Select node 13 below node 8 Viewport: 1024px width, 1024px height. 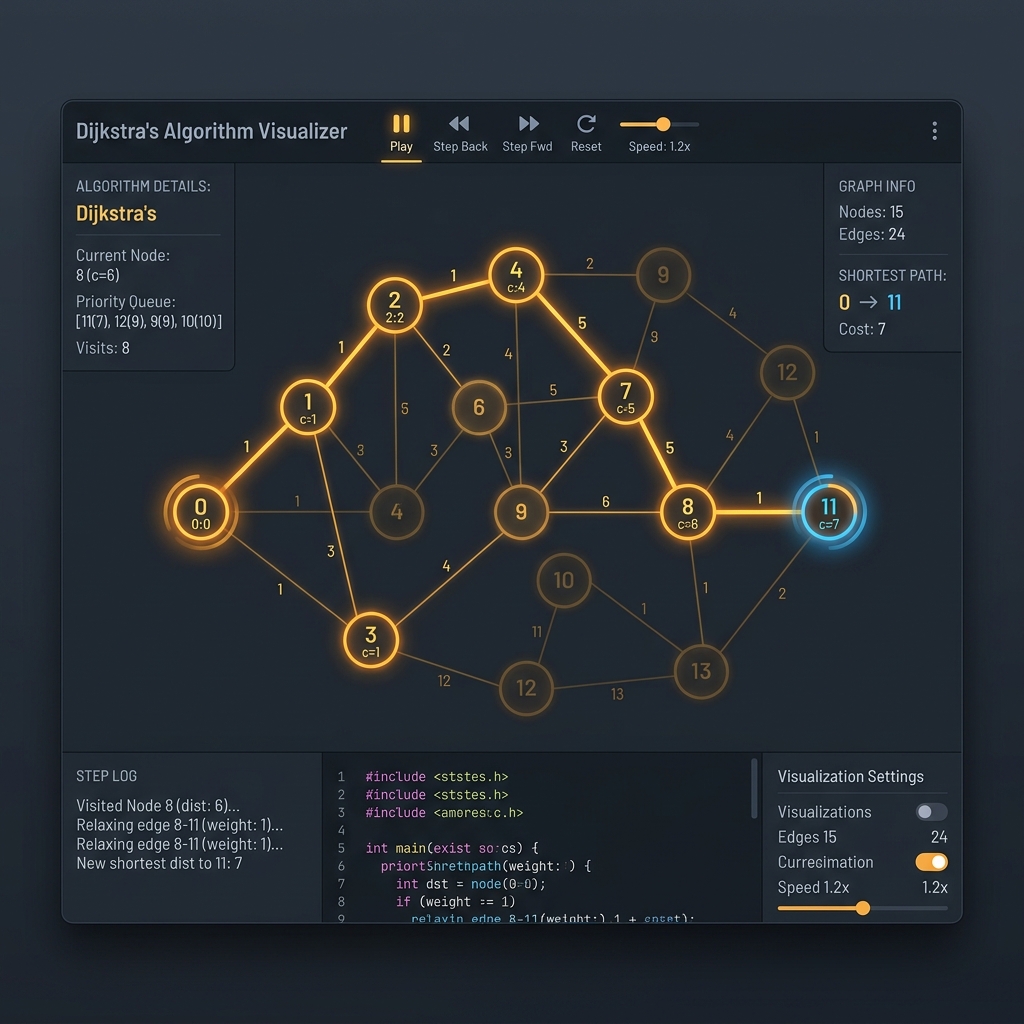pos(701,671)
